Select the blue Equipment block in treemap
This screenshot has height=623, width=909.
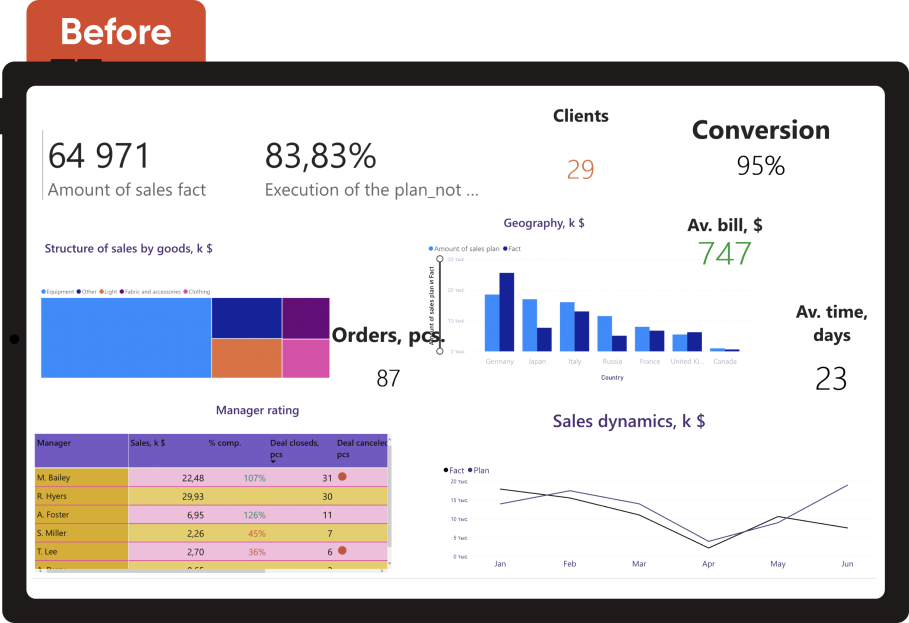126,338
